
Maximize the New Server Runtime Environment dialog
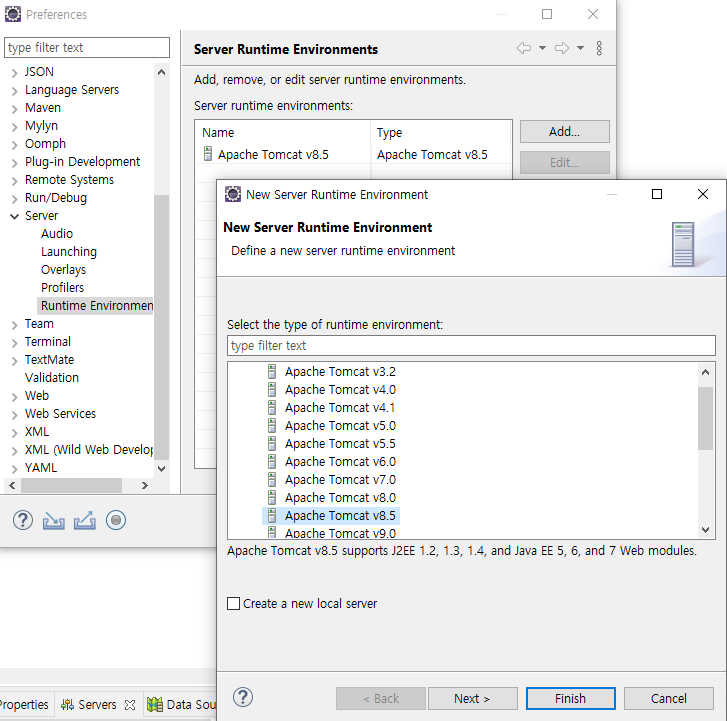pyautogui.click(x=657, y=194)
